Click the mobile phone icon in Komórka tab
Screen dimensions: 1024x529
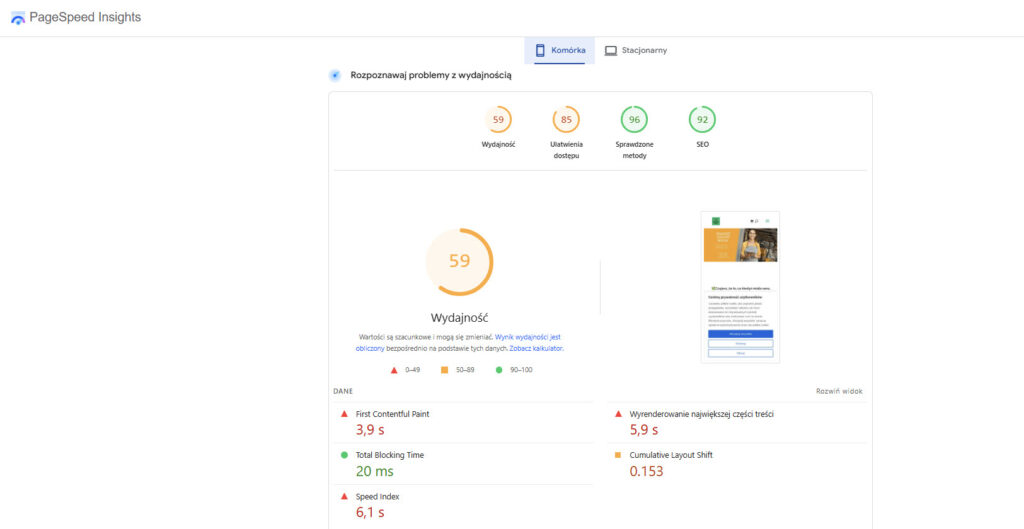(x=540, y=50)
